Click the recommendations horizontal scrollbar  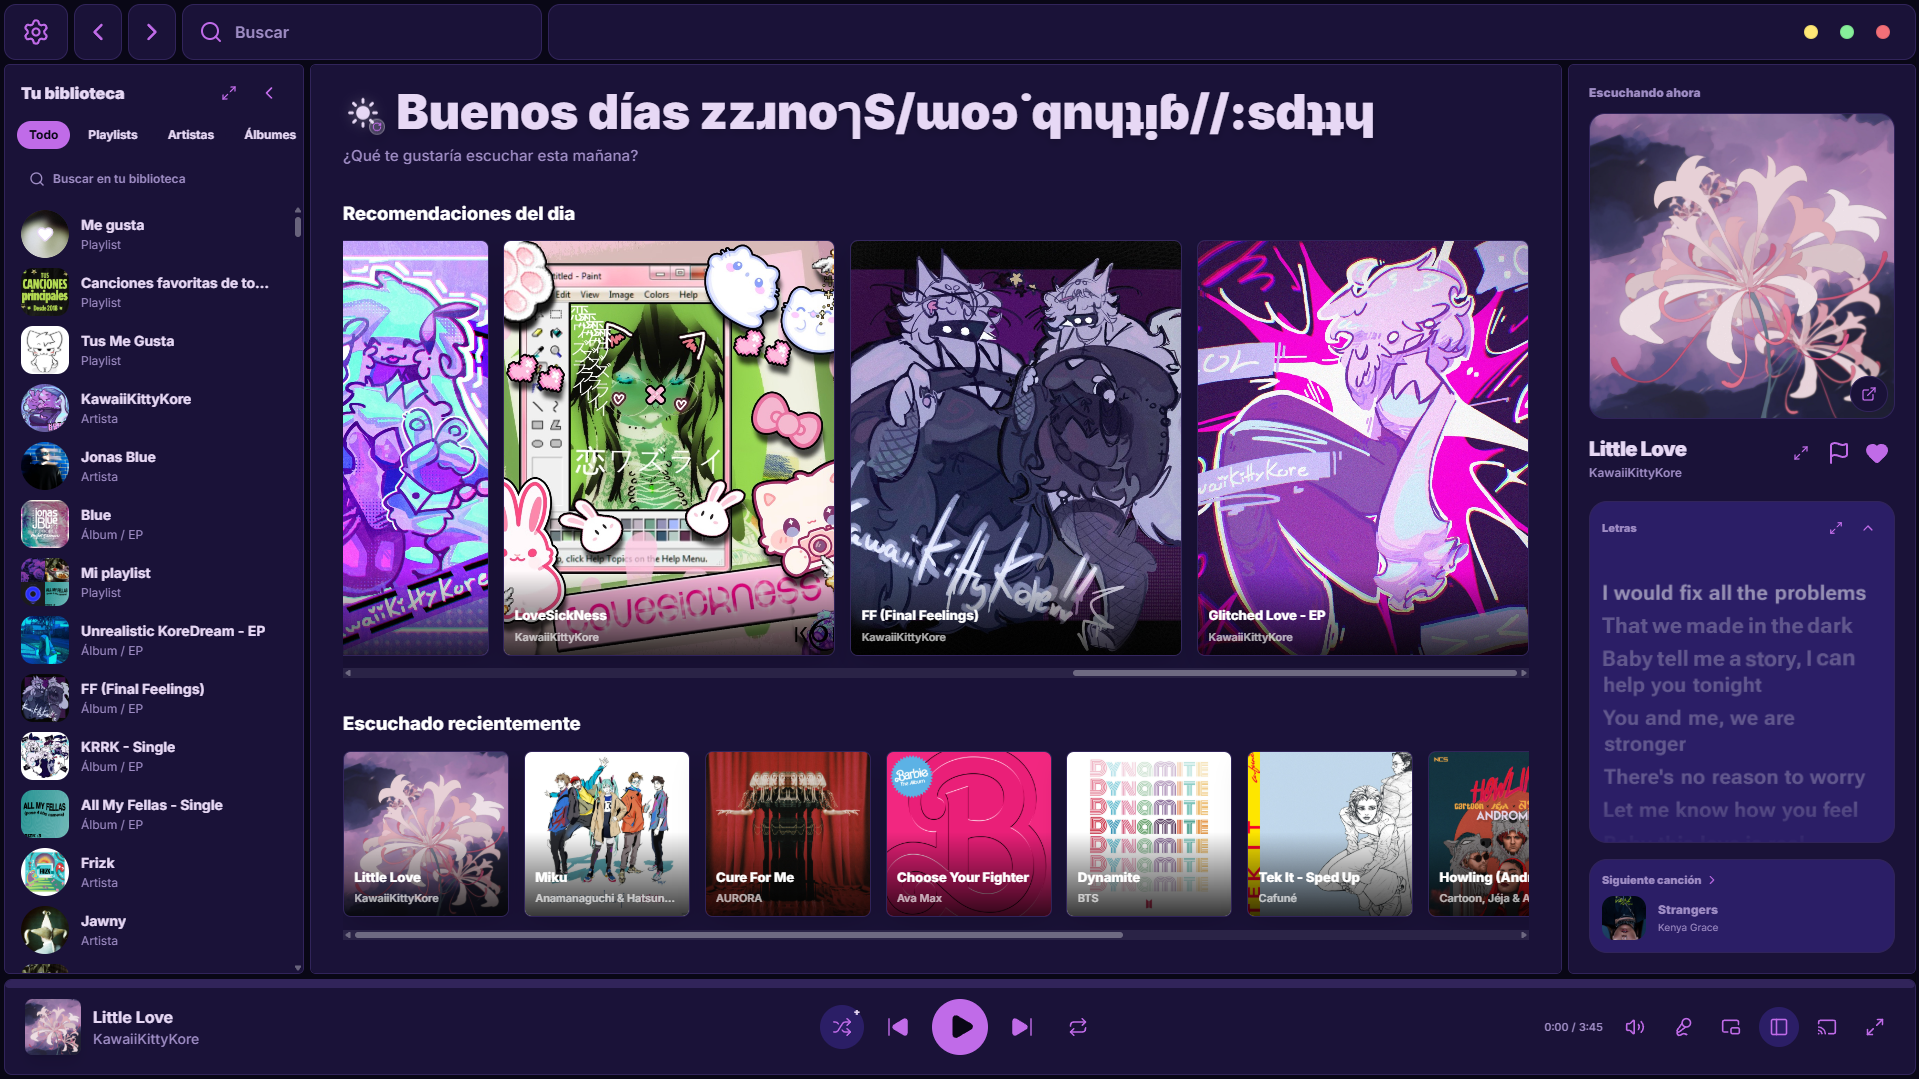(1295, 673)
